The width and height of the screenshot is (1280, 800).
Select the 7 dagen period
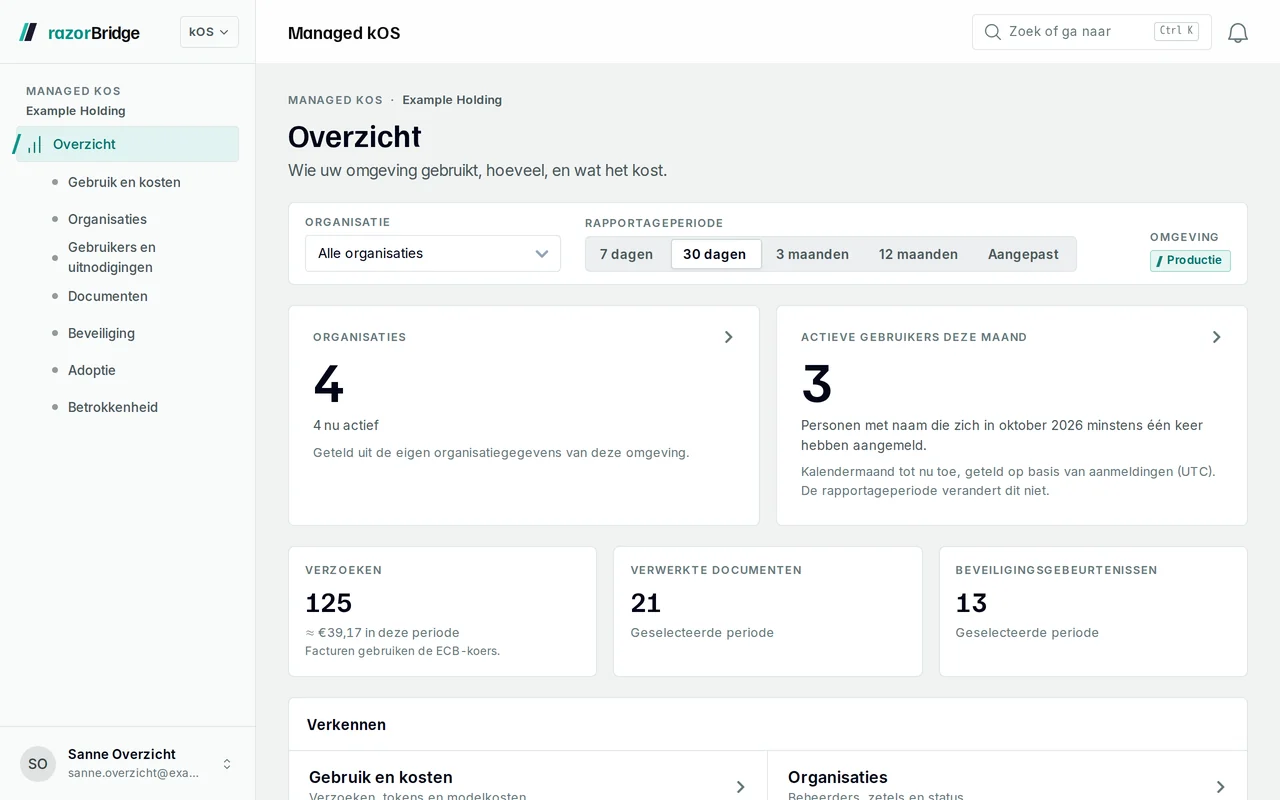pos(627,254)
